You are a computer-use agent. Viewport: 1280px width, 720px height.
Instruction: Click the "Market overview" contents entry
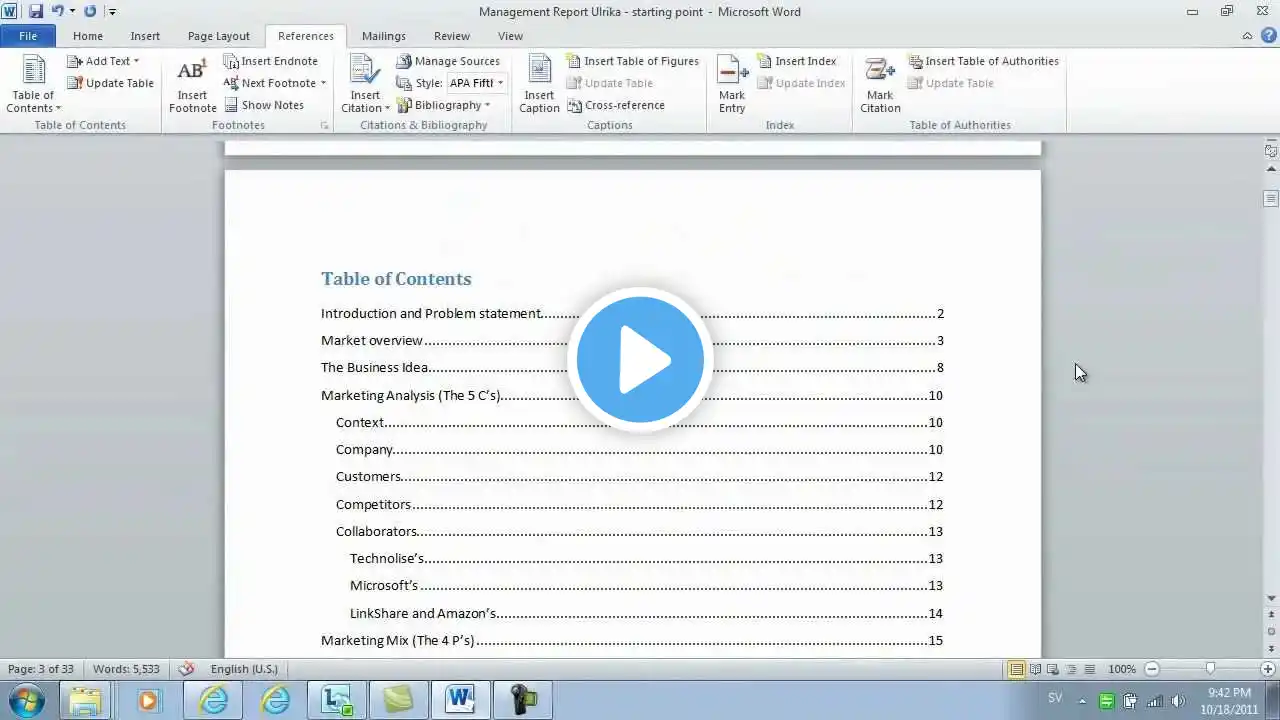(x=372, y=340)
